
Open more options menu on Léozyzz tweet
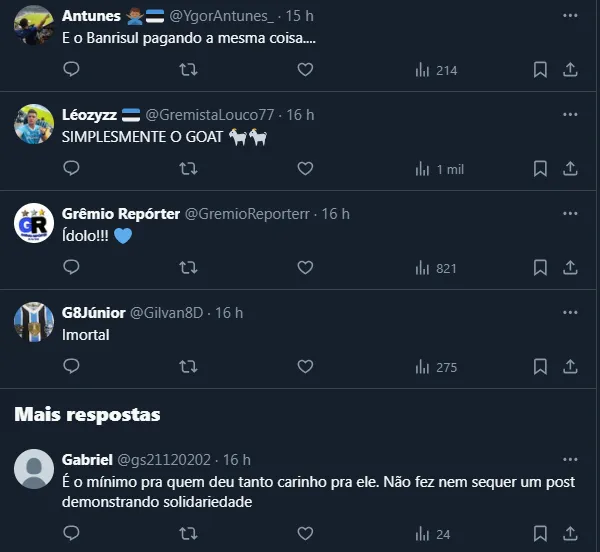pos(570,115)
